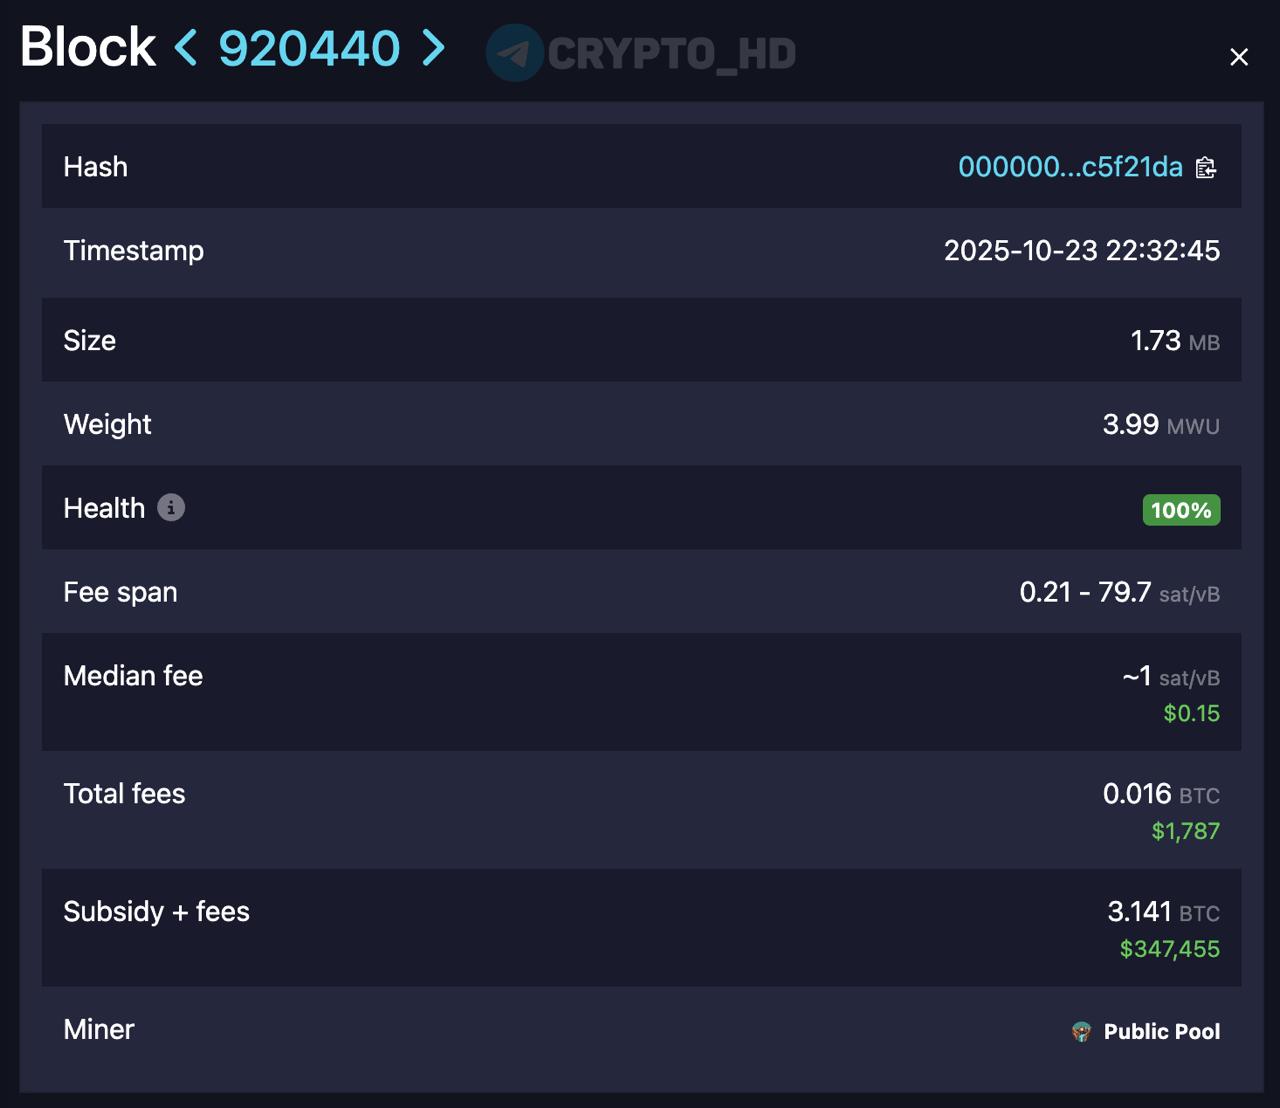Image resolution: width=1280 pixels, height=1108 pixels.
Task: Click the timestamp value 2025-10-23 22:32:45
Action: pos(1081,251)
